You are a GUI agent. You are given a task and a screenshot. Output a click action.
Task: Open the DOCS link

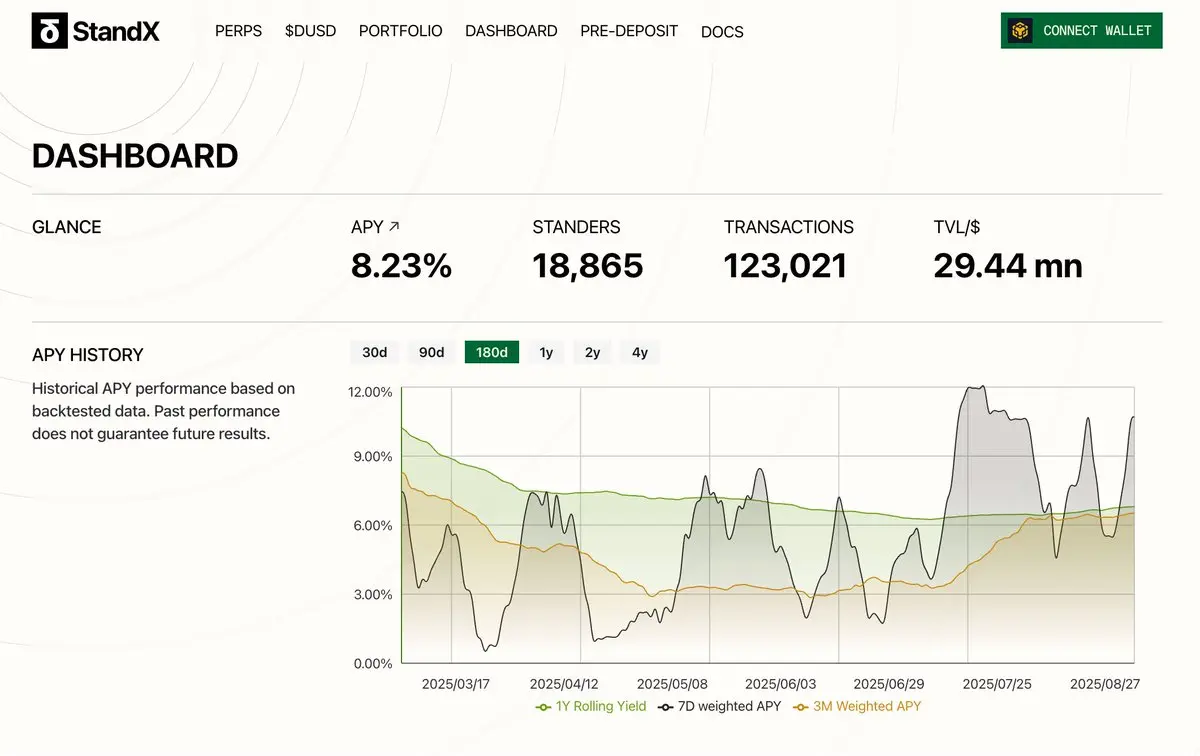click(x=722, y=32)
